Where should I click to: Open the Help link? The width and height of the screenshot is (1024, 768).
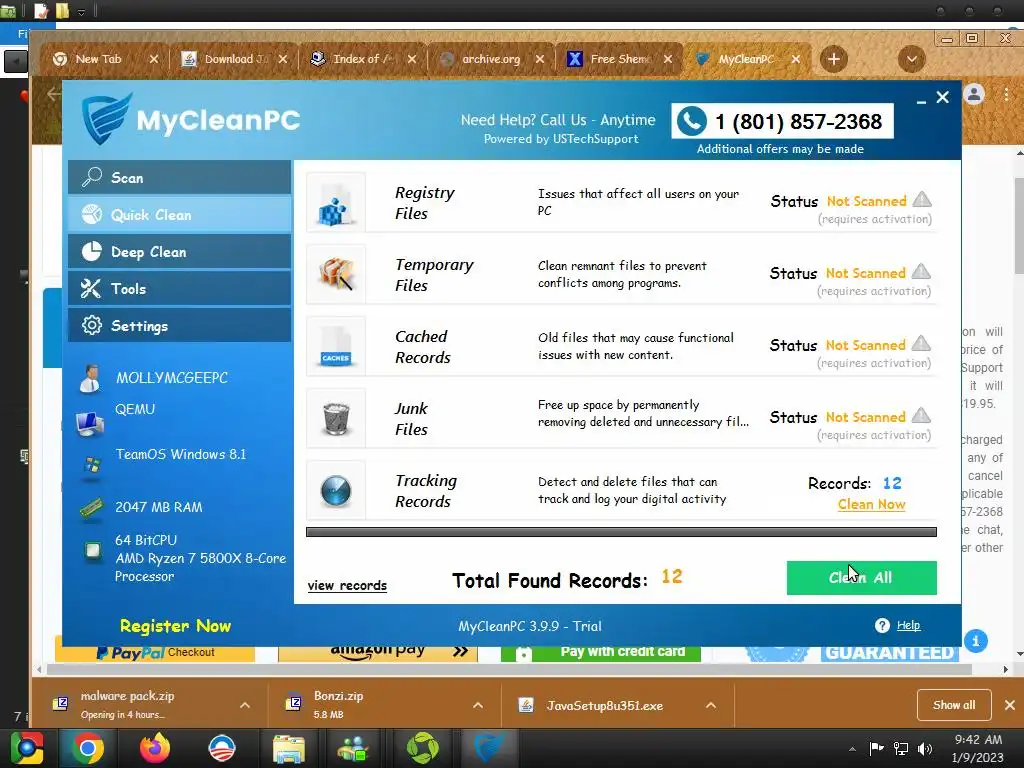(x=908, y=625)
